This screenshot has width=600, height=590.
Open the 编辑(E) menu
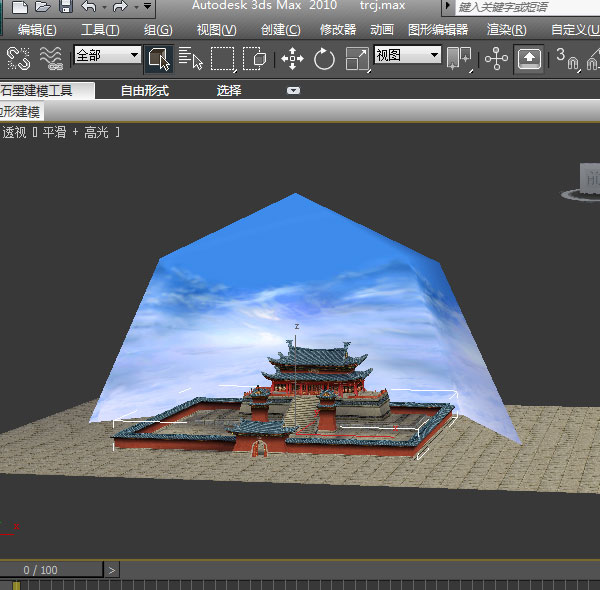click(37, 30)
